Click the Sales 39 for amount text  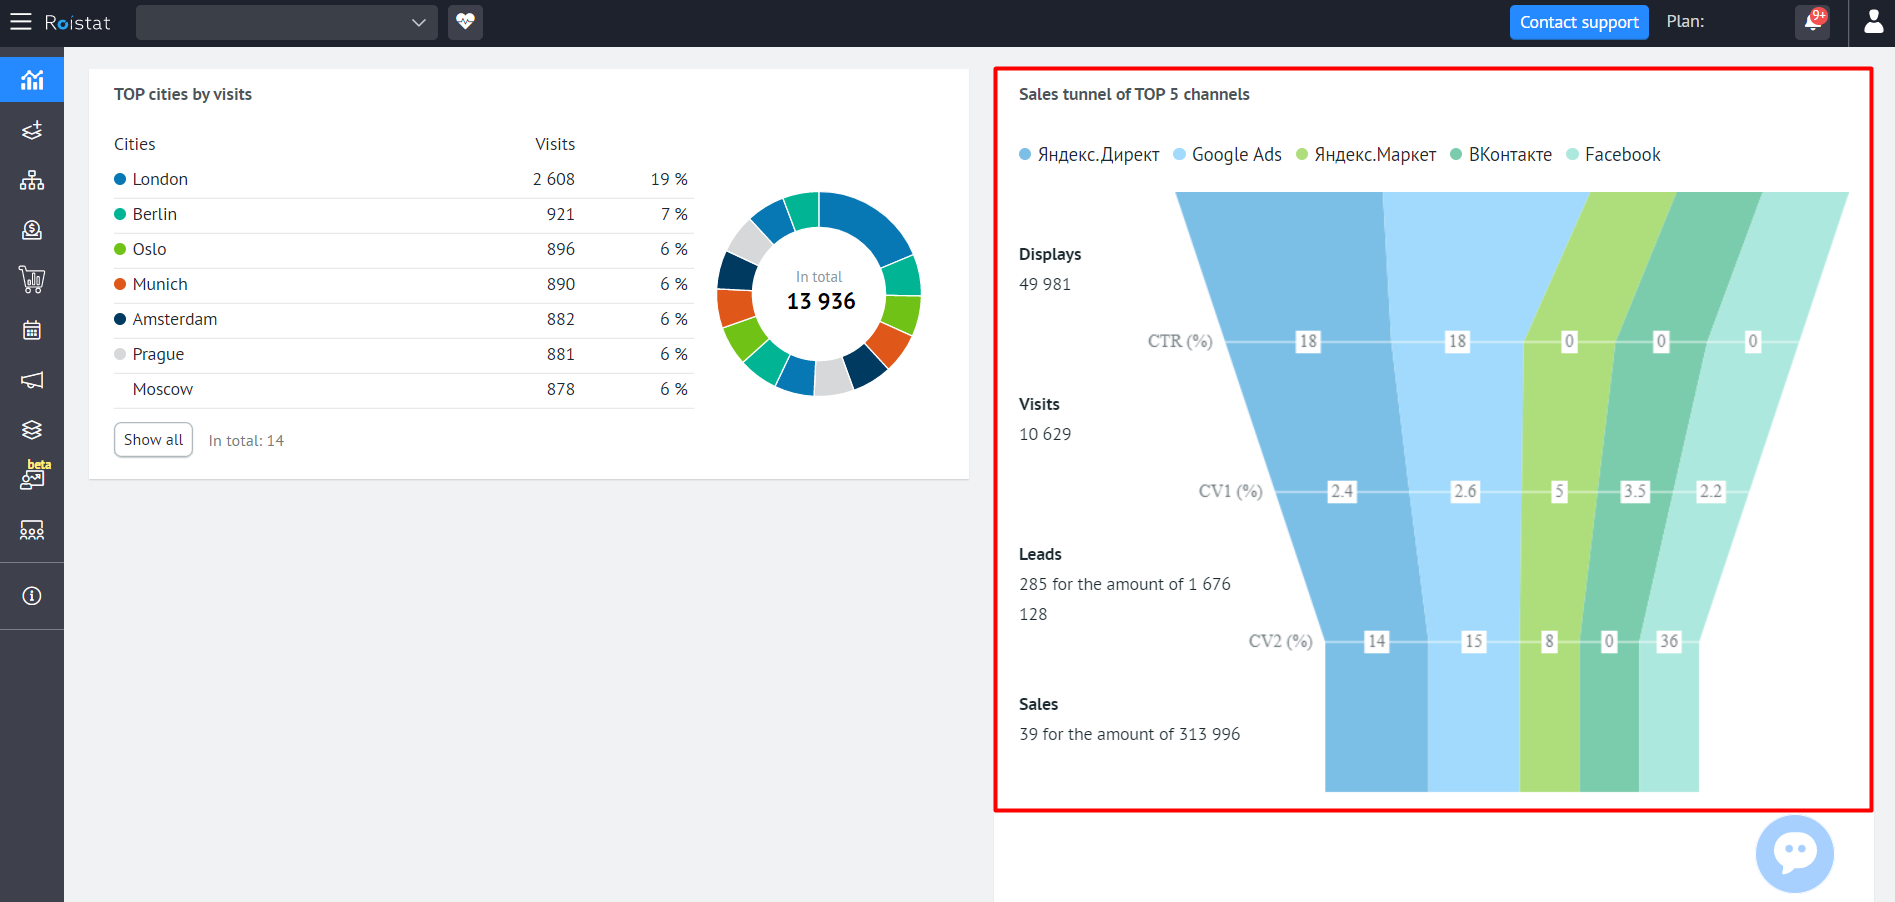[x=1130, y=734]
